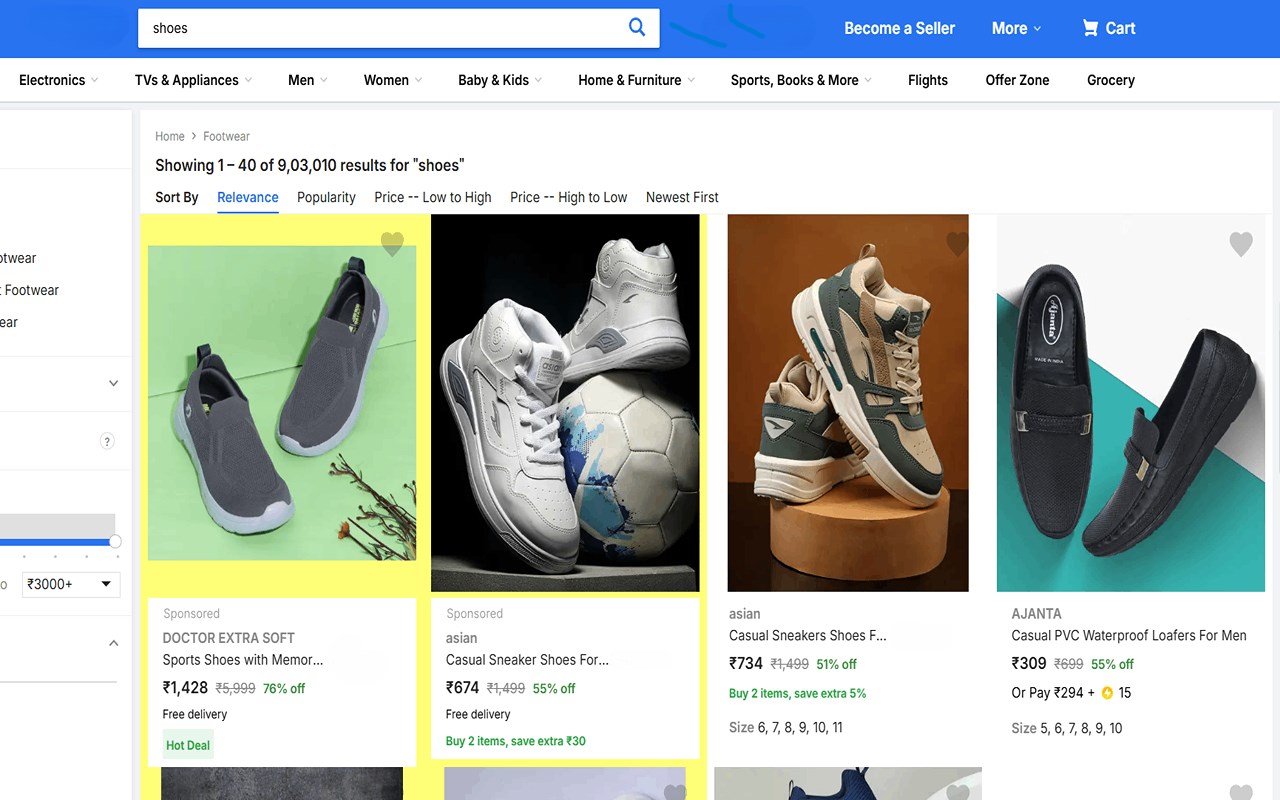Open the black Ajanta loafers image
The width and height of the screenshot is (1280, 800).
[x=1131, y=403]
